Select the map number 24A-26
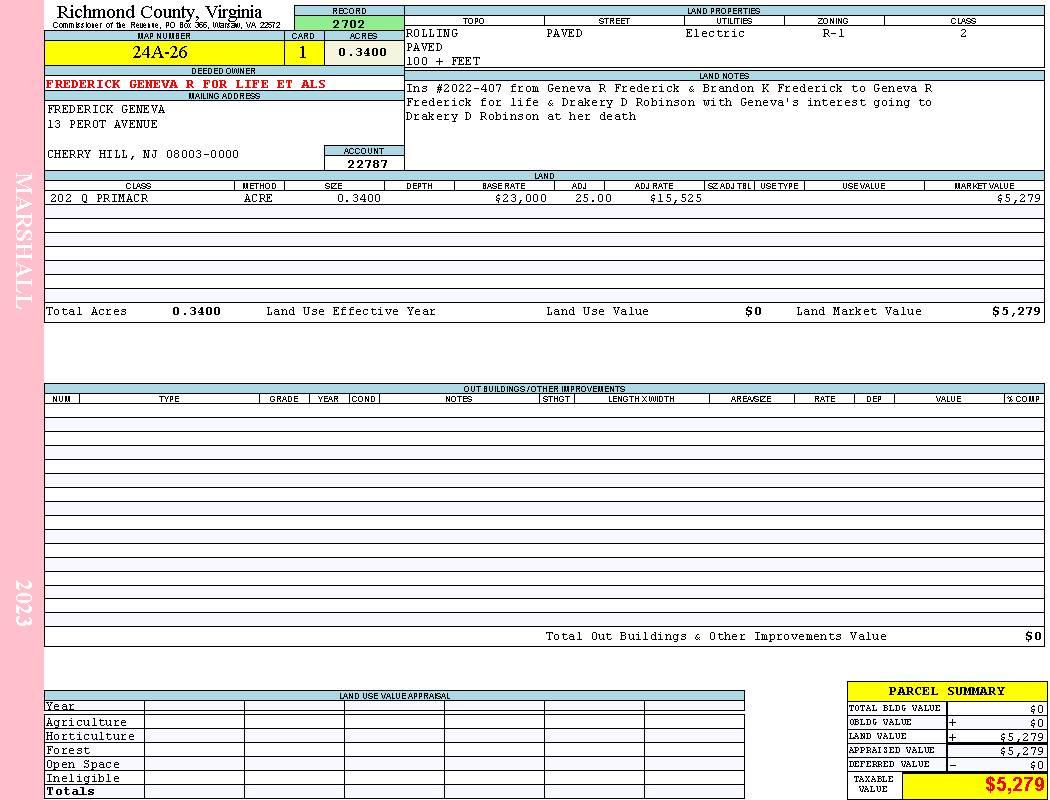1050x800 pixels. [160, 52]
